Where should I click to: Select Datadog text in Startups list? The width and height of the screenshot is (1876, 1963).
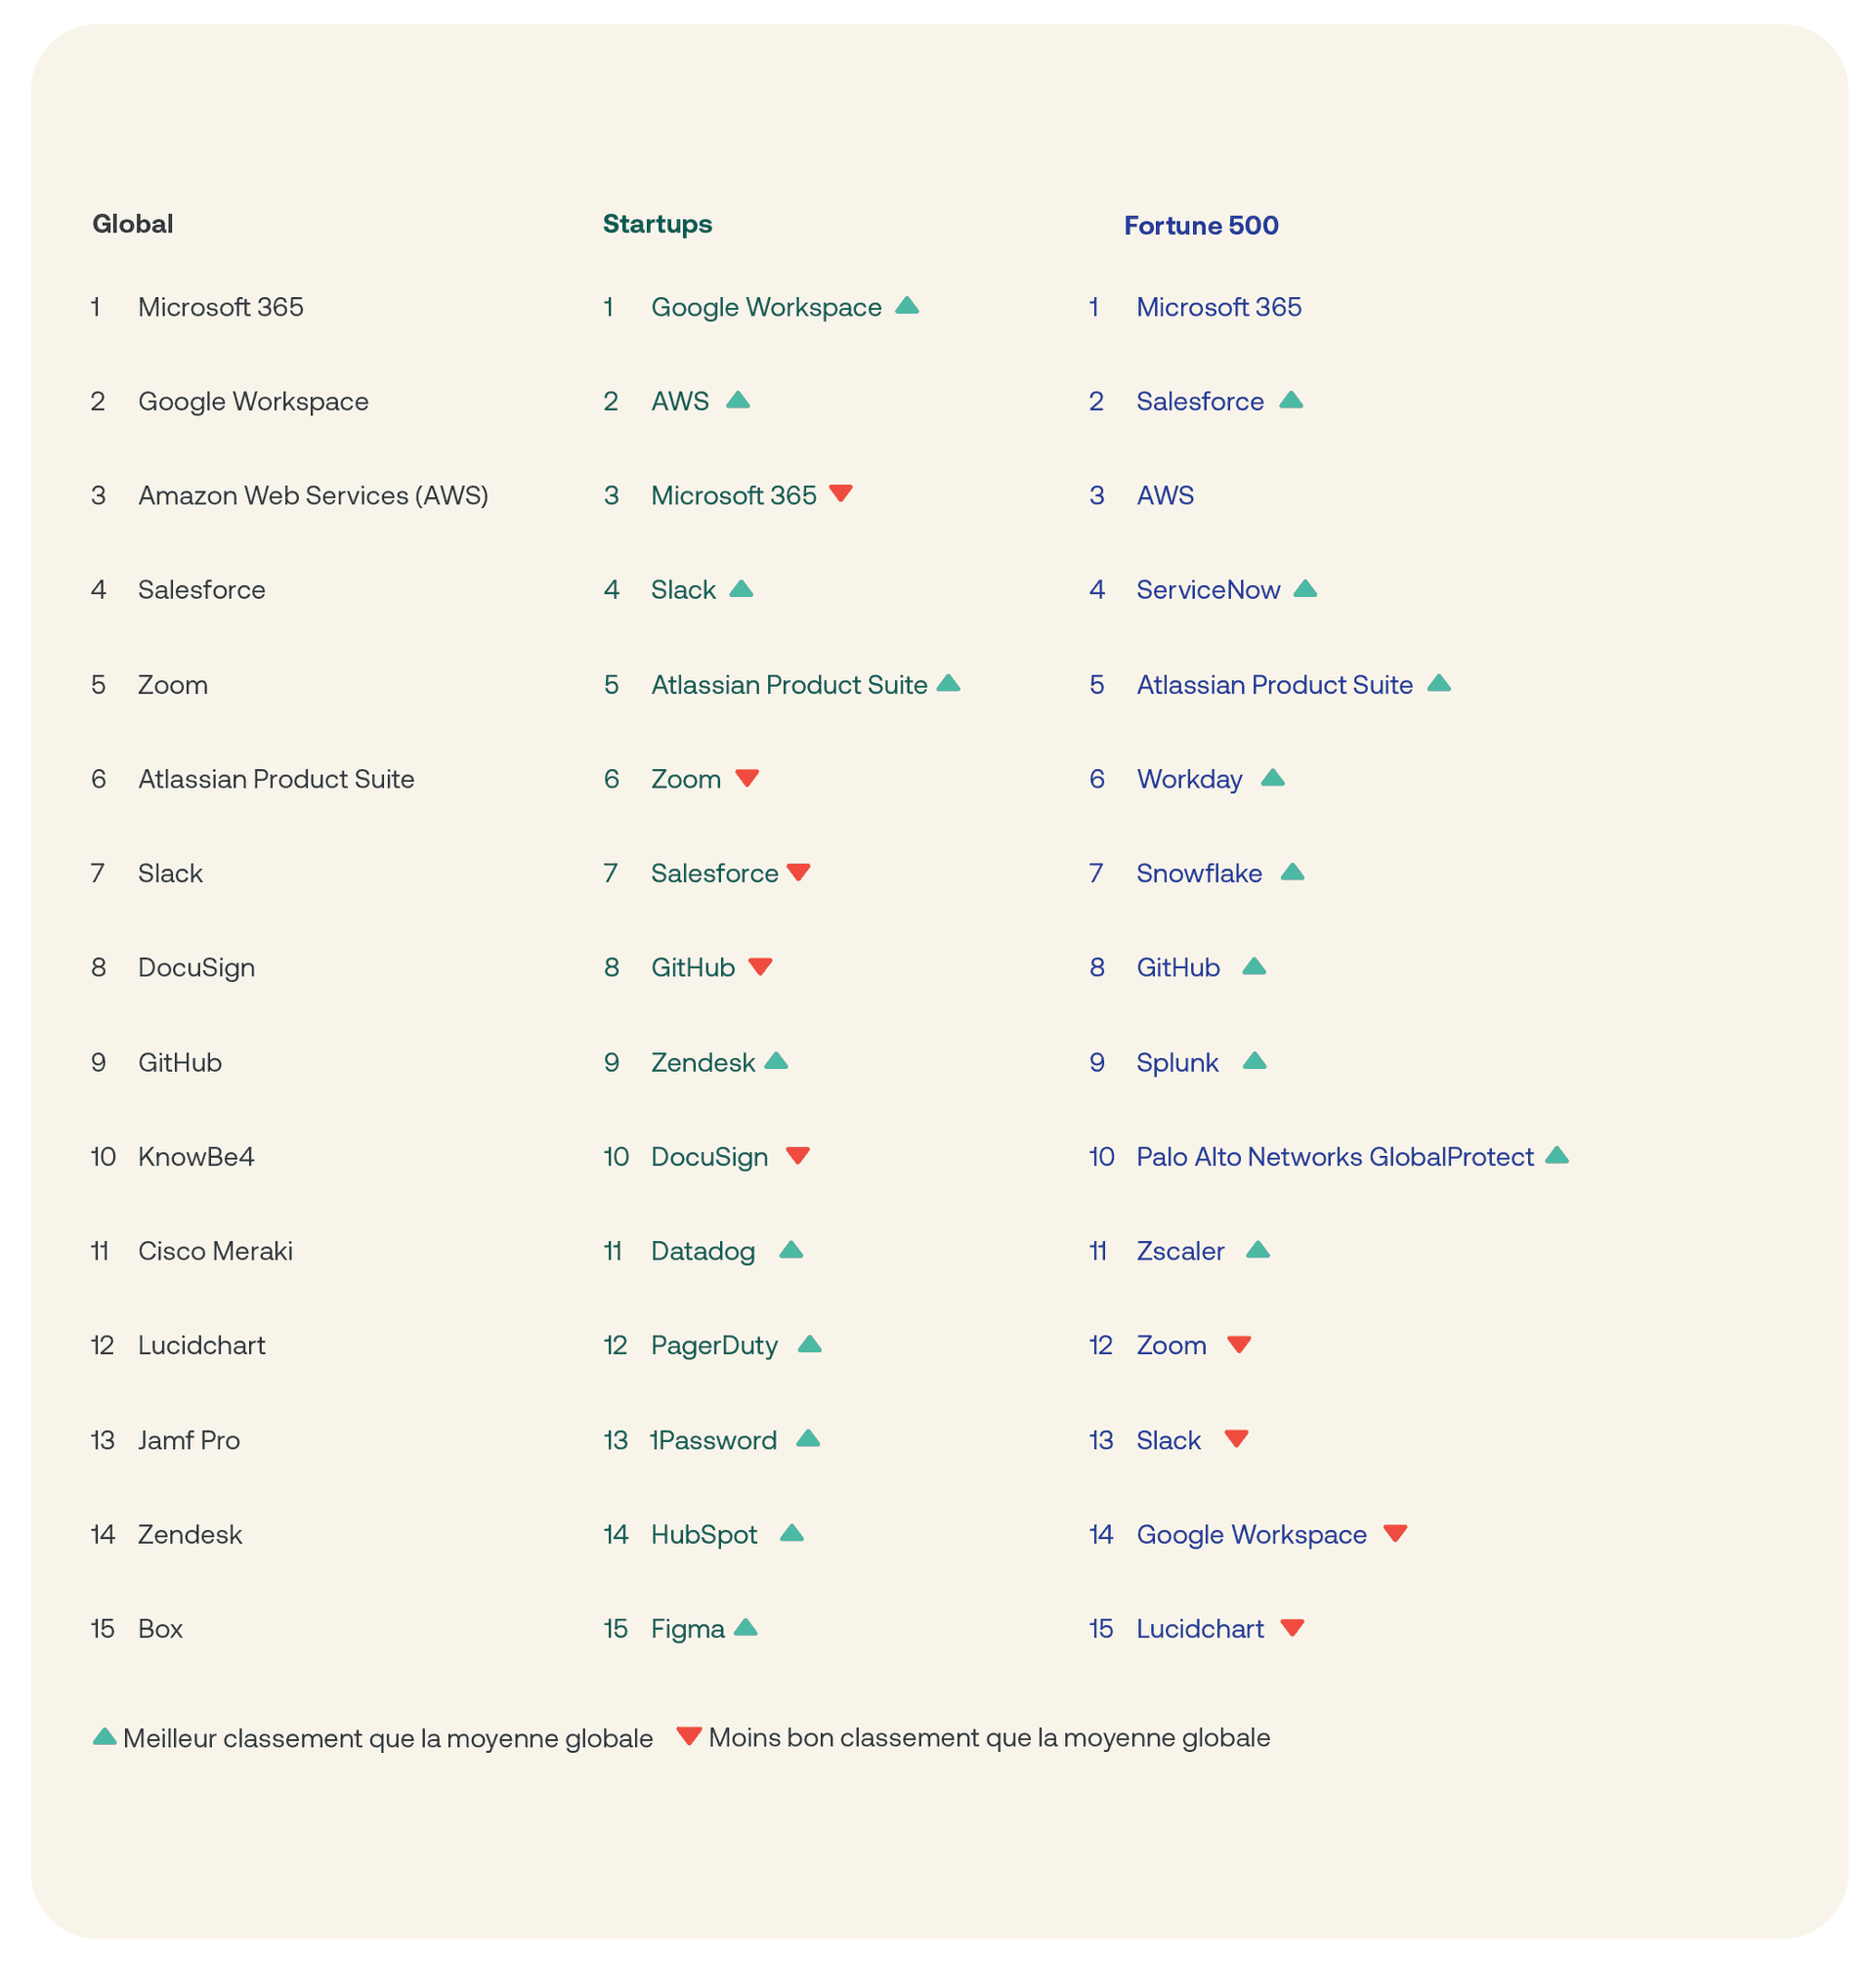click(703, 1251)
